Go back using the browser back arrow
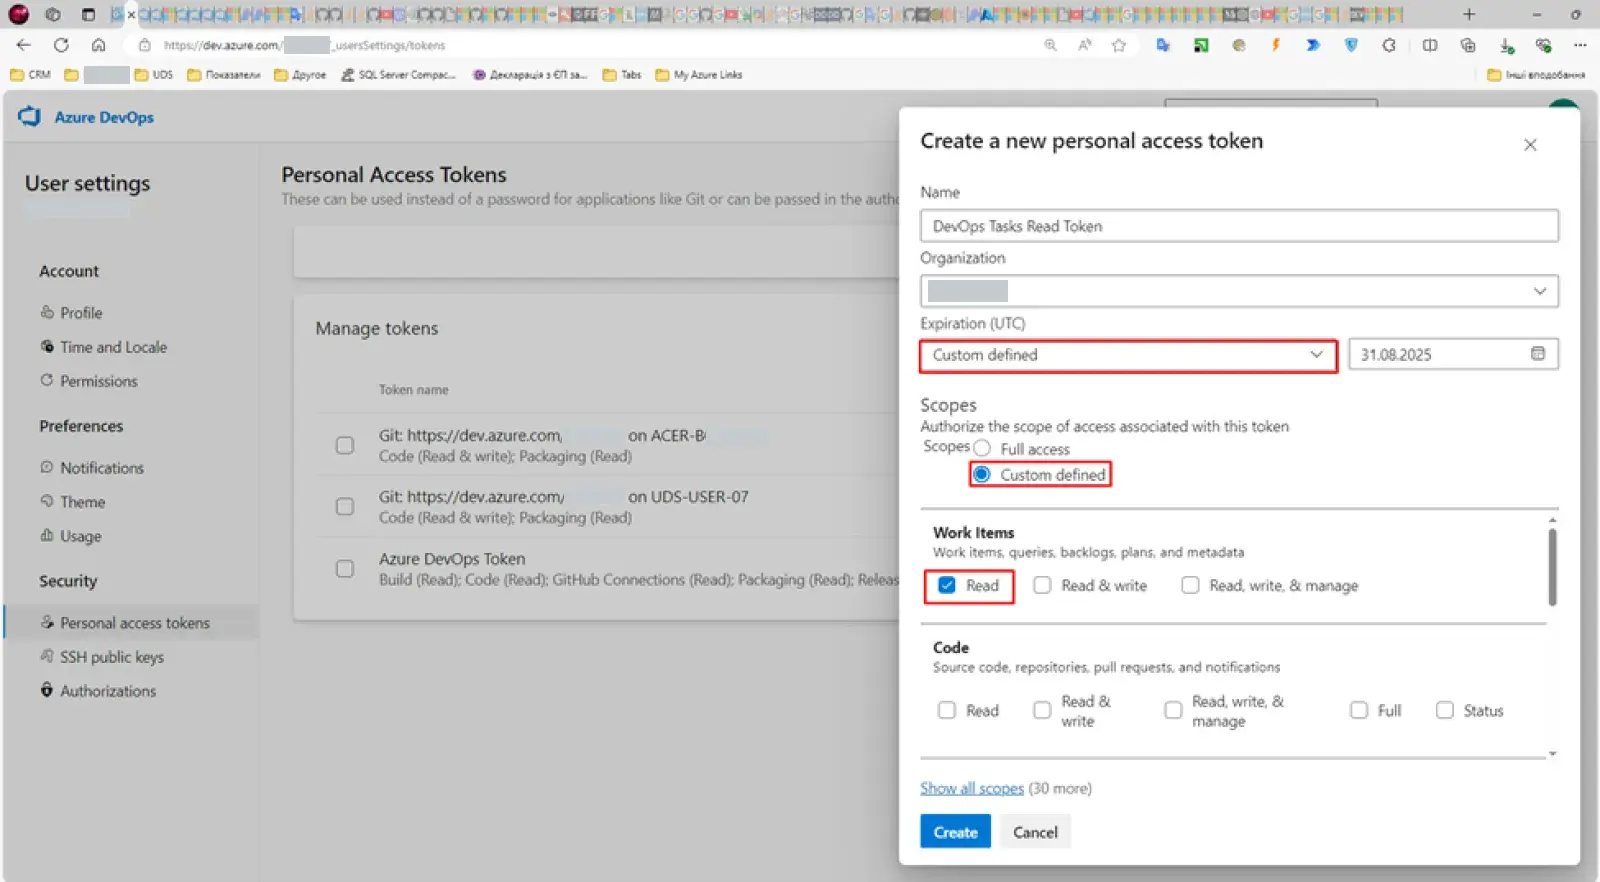 click(24, 45)
